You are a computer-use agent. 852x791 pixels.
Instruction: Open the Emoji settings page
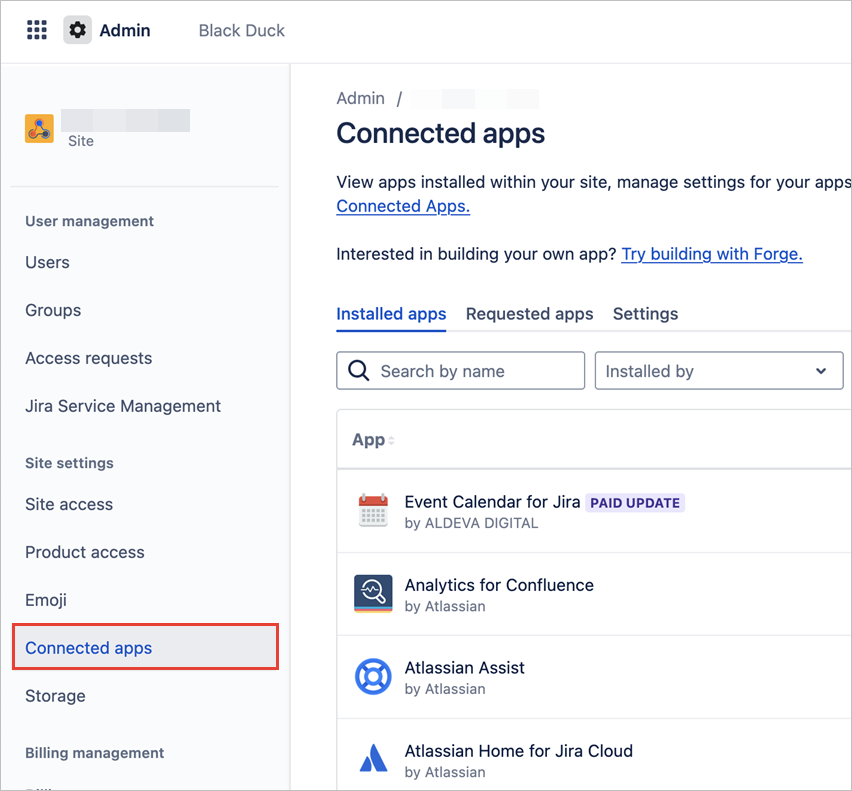pos(46,600)
